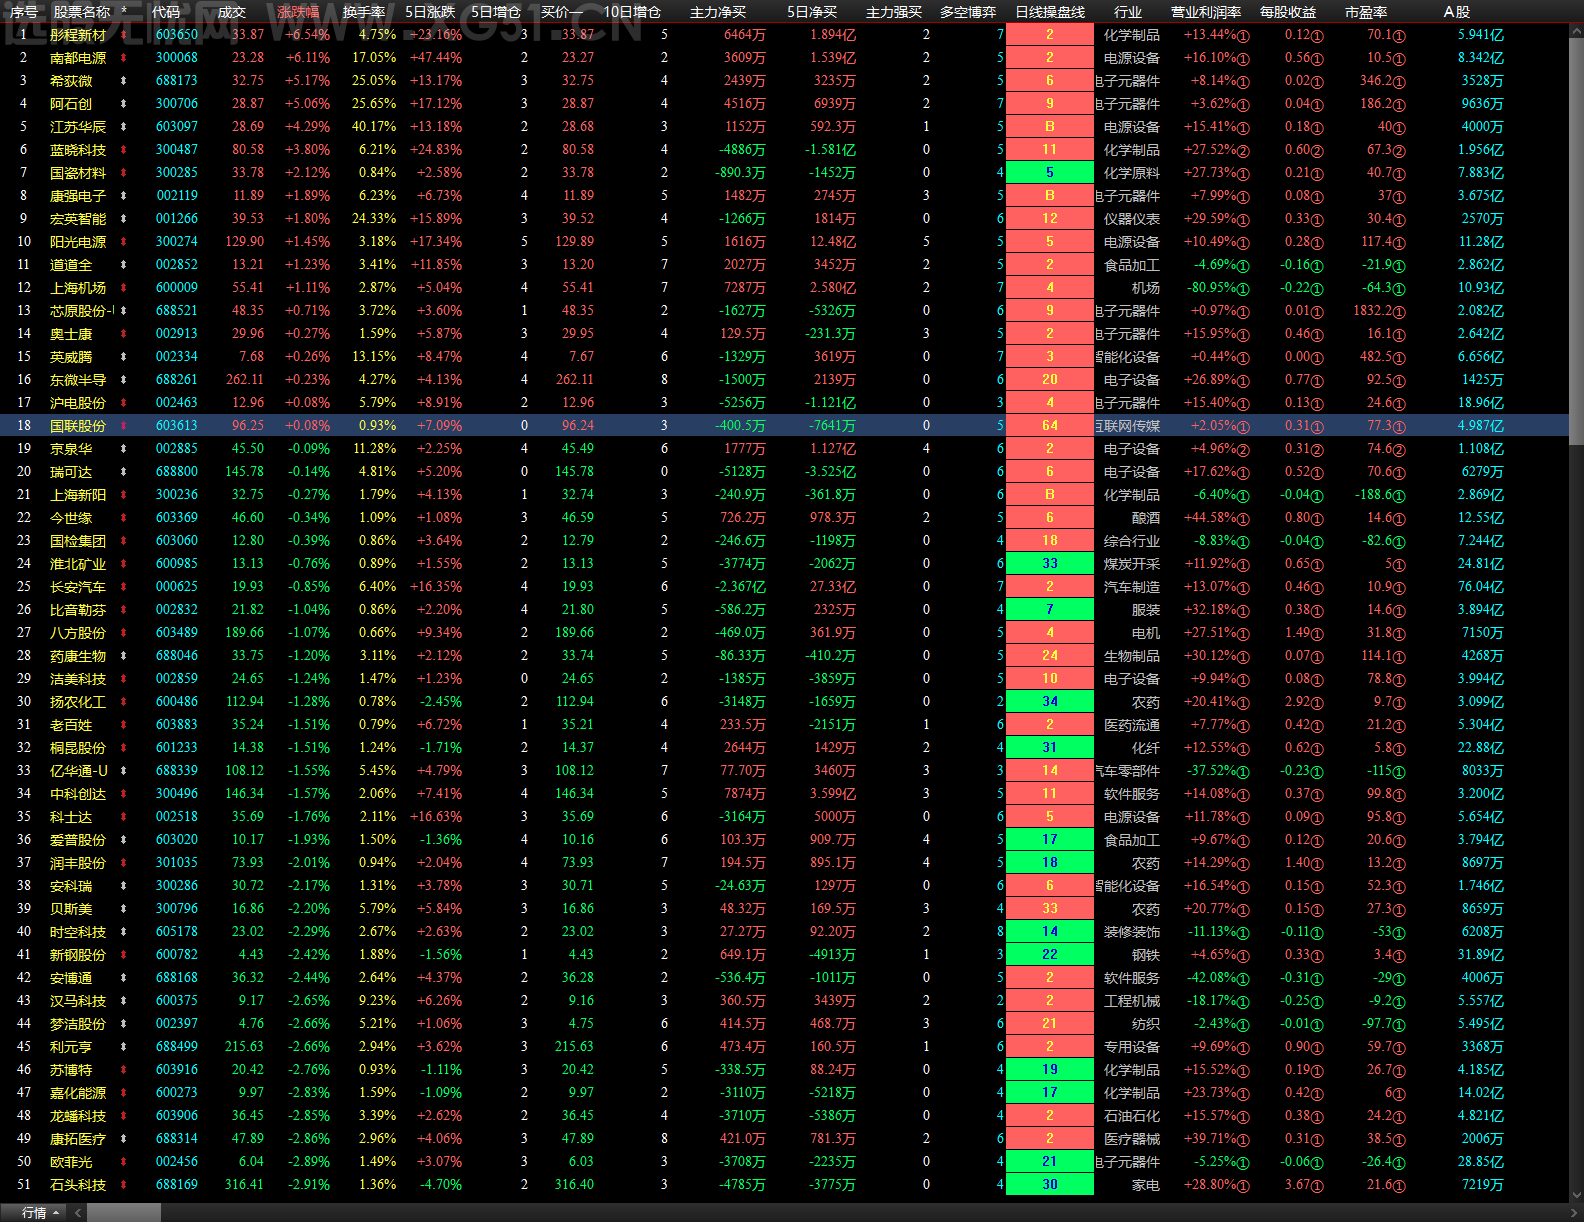
Task: Select stock code 603650
Action: click(177, 35)
